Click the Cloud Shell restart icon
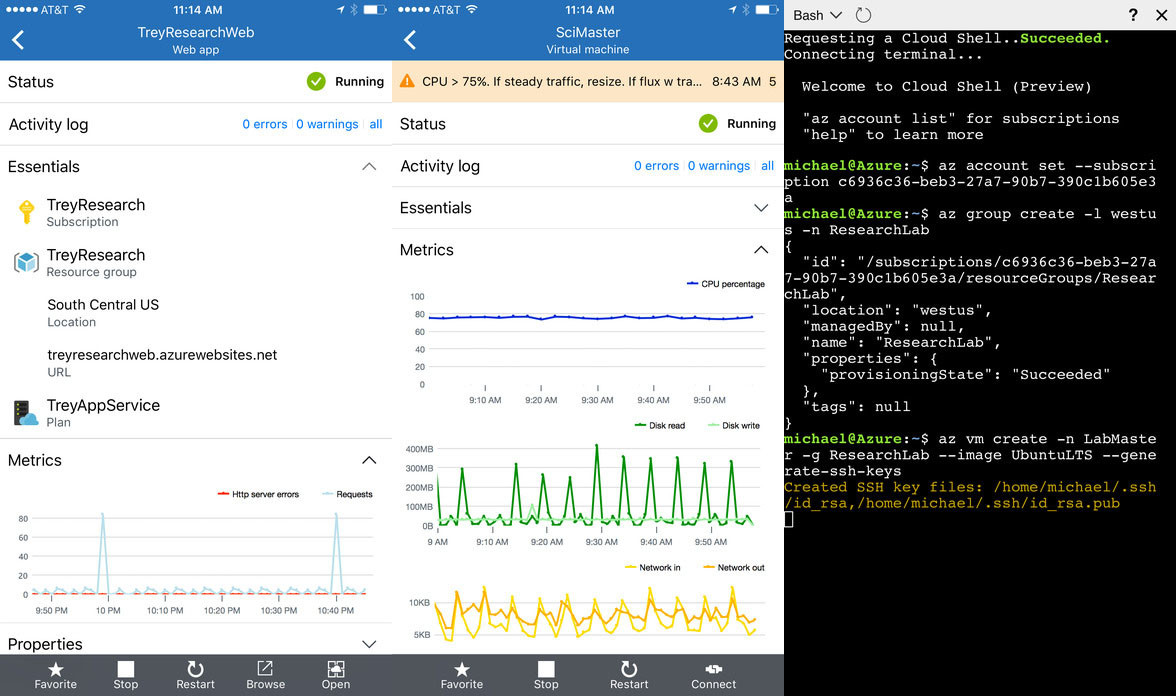 [x=863, y=15]
